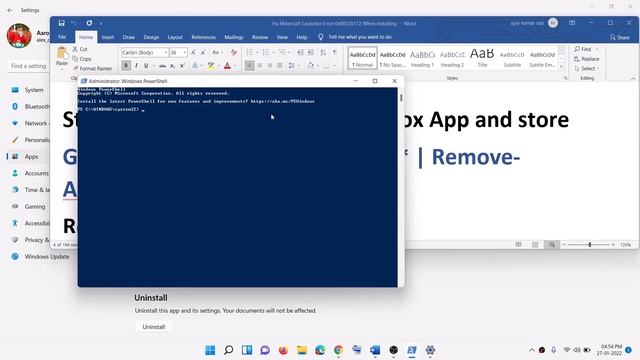The height and width of the screenshot is (360, 640).
Task: Collapse the Word ribbon using the chevron
Action: tap(633, 78)
